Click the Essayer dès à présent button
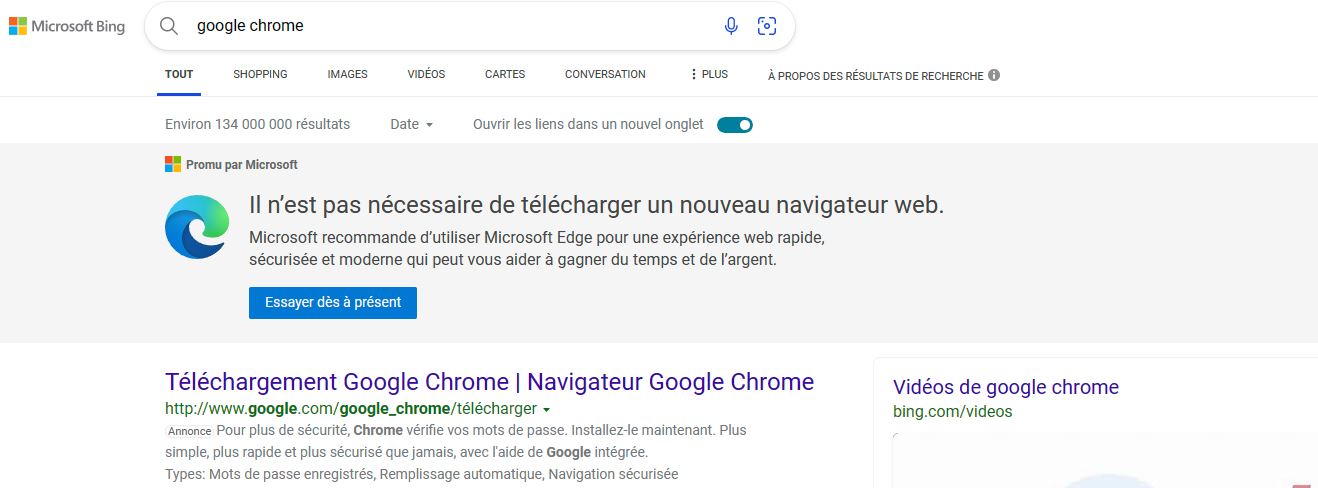 pyautogui.click(x=333, y=303)
